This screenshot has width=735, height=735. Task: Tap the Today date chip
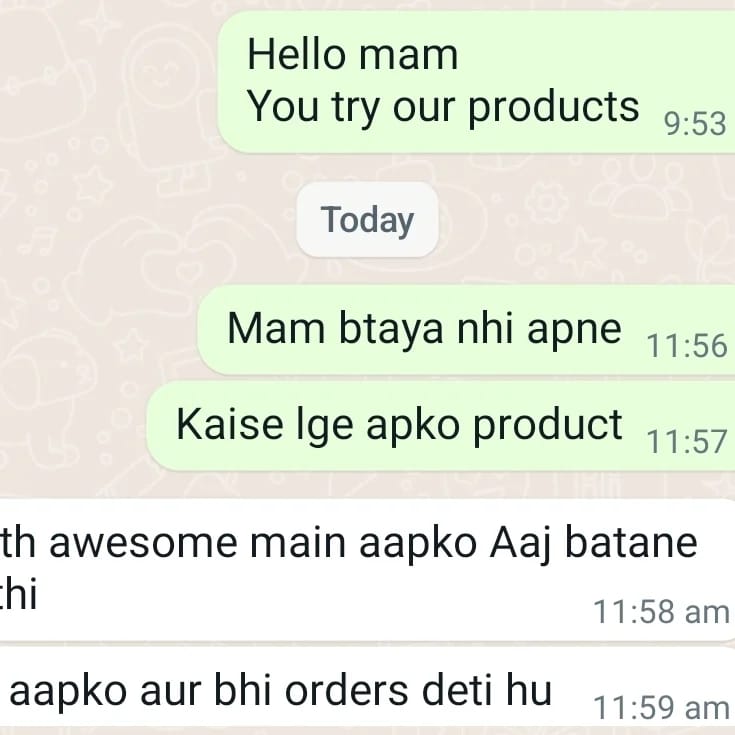coord(368,219)
